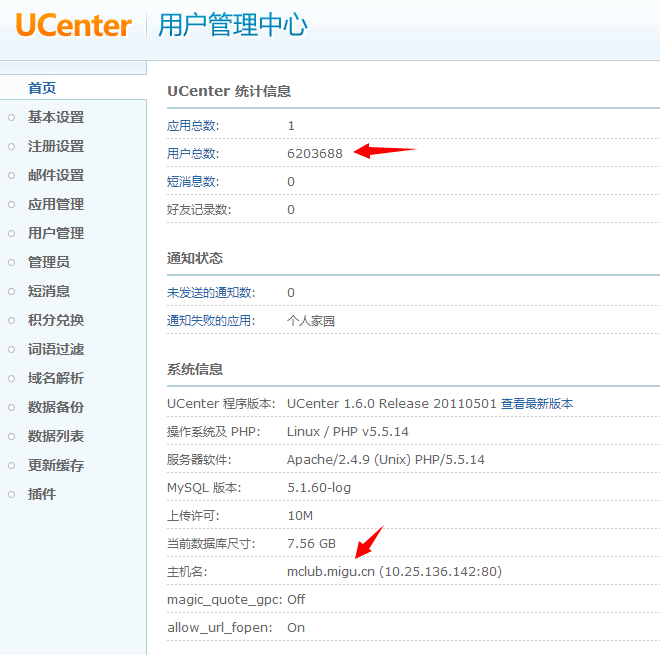Go to 注册设置 settings

pyautogui.click(x=56, y=146)
